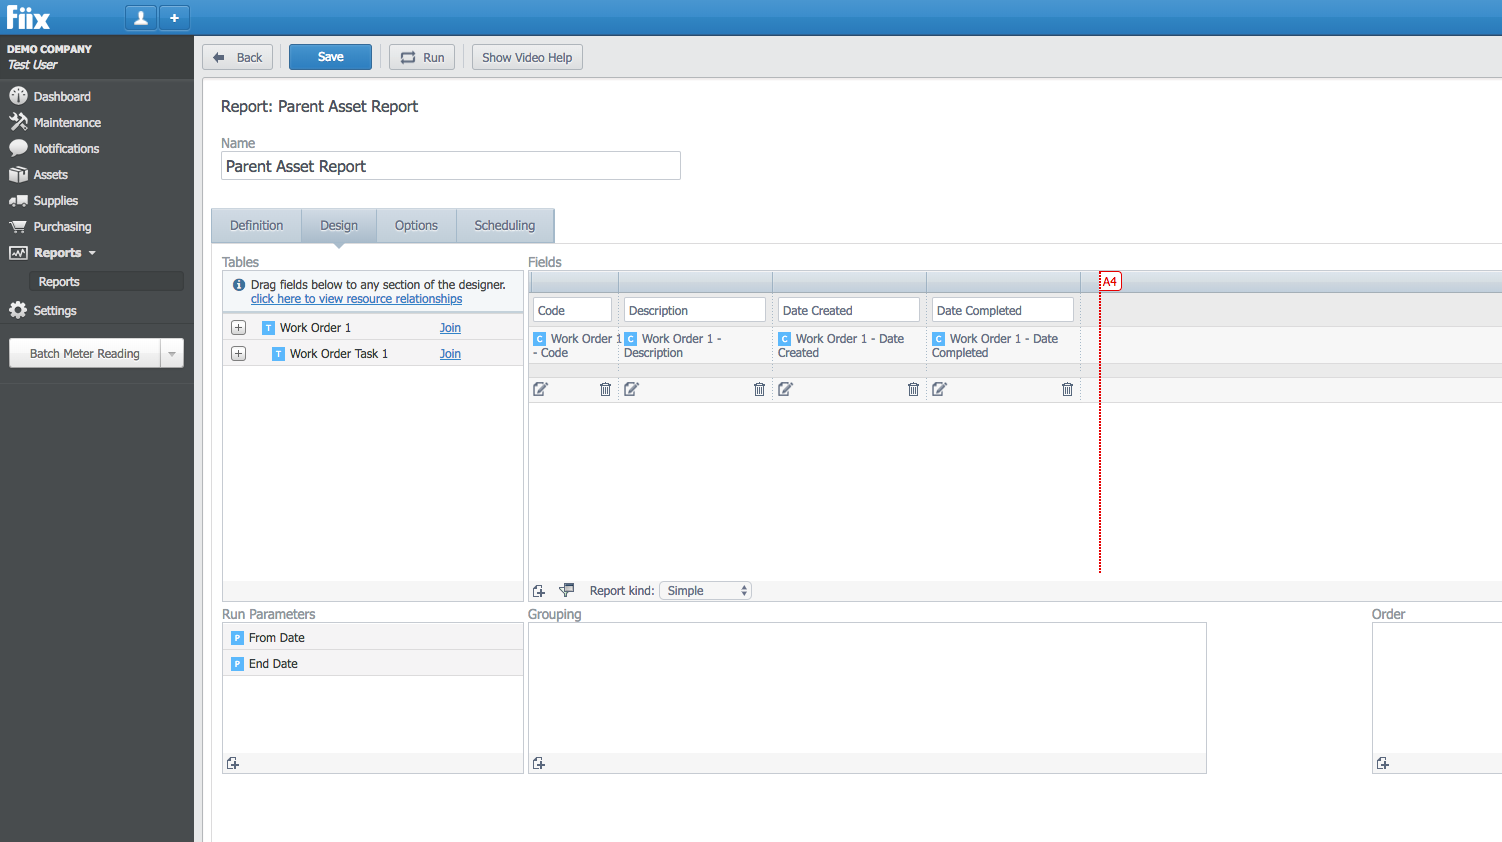Open the view resource relationships link
1502x842 pixels.
356,299
